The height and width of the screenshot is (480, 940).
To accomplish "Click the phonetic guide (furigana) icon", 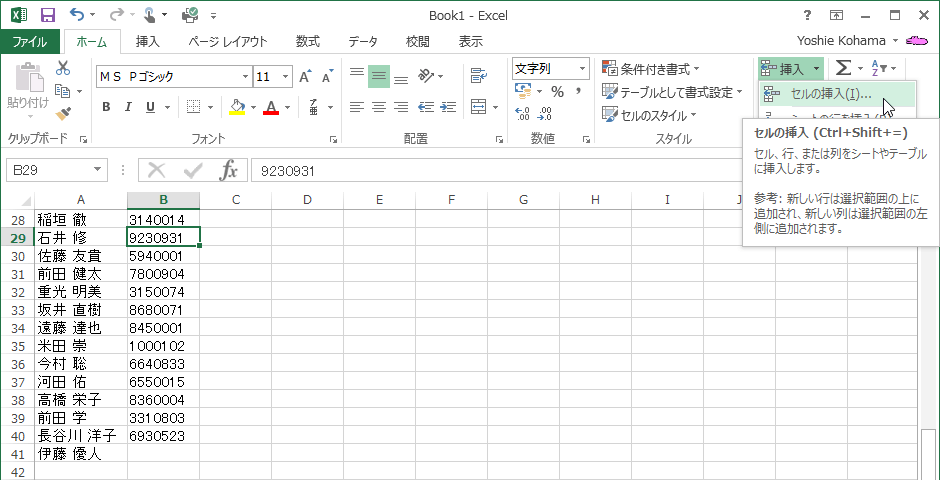I will pyautogui.click(x=314, y=107).
